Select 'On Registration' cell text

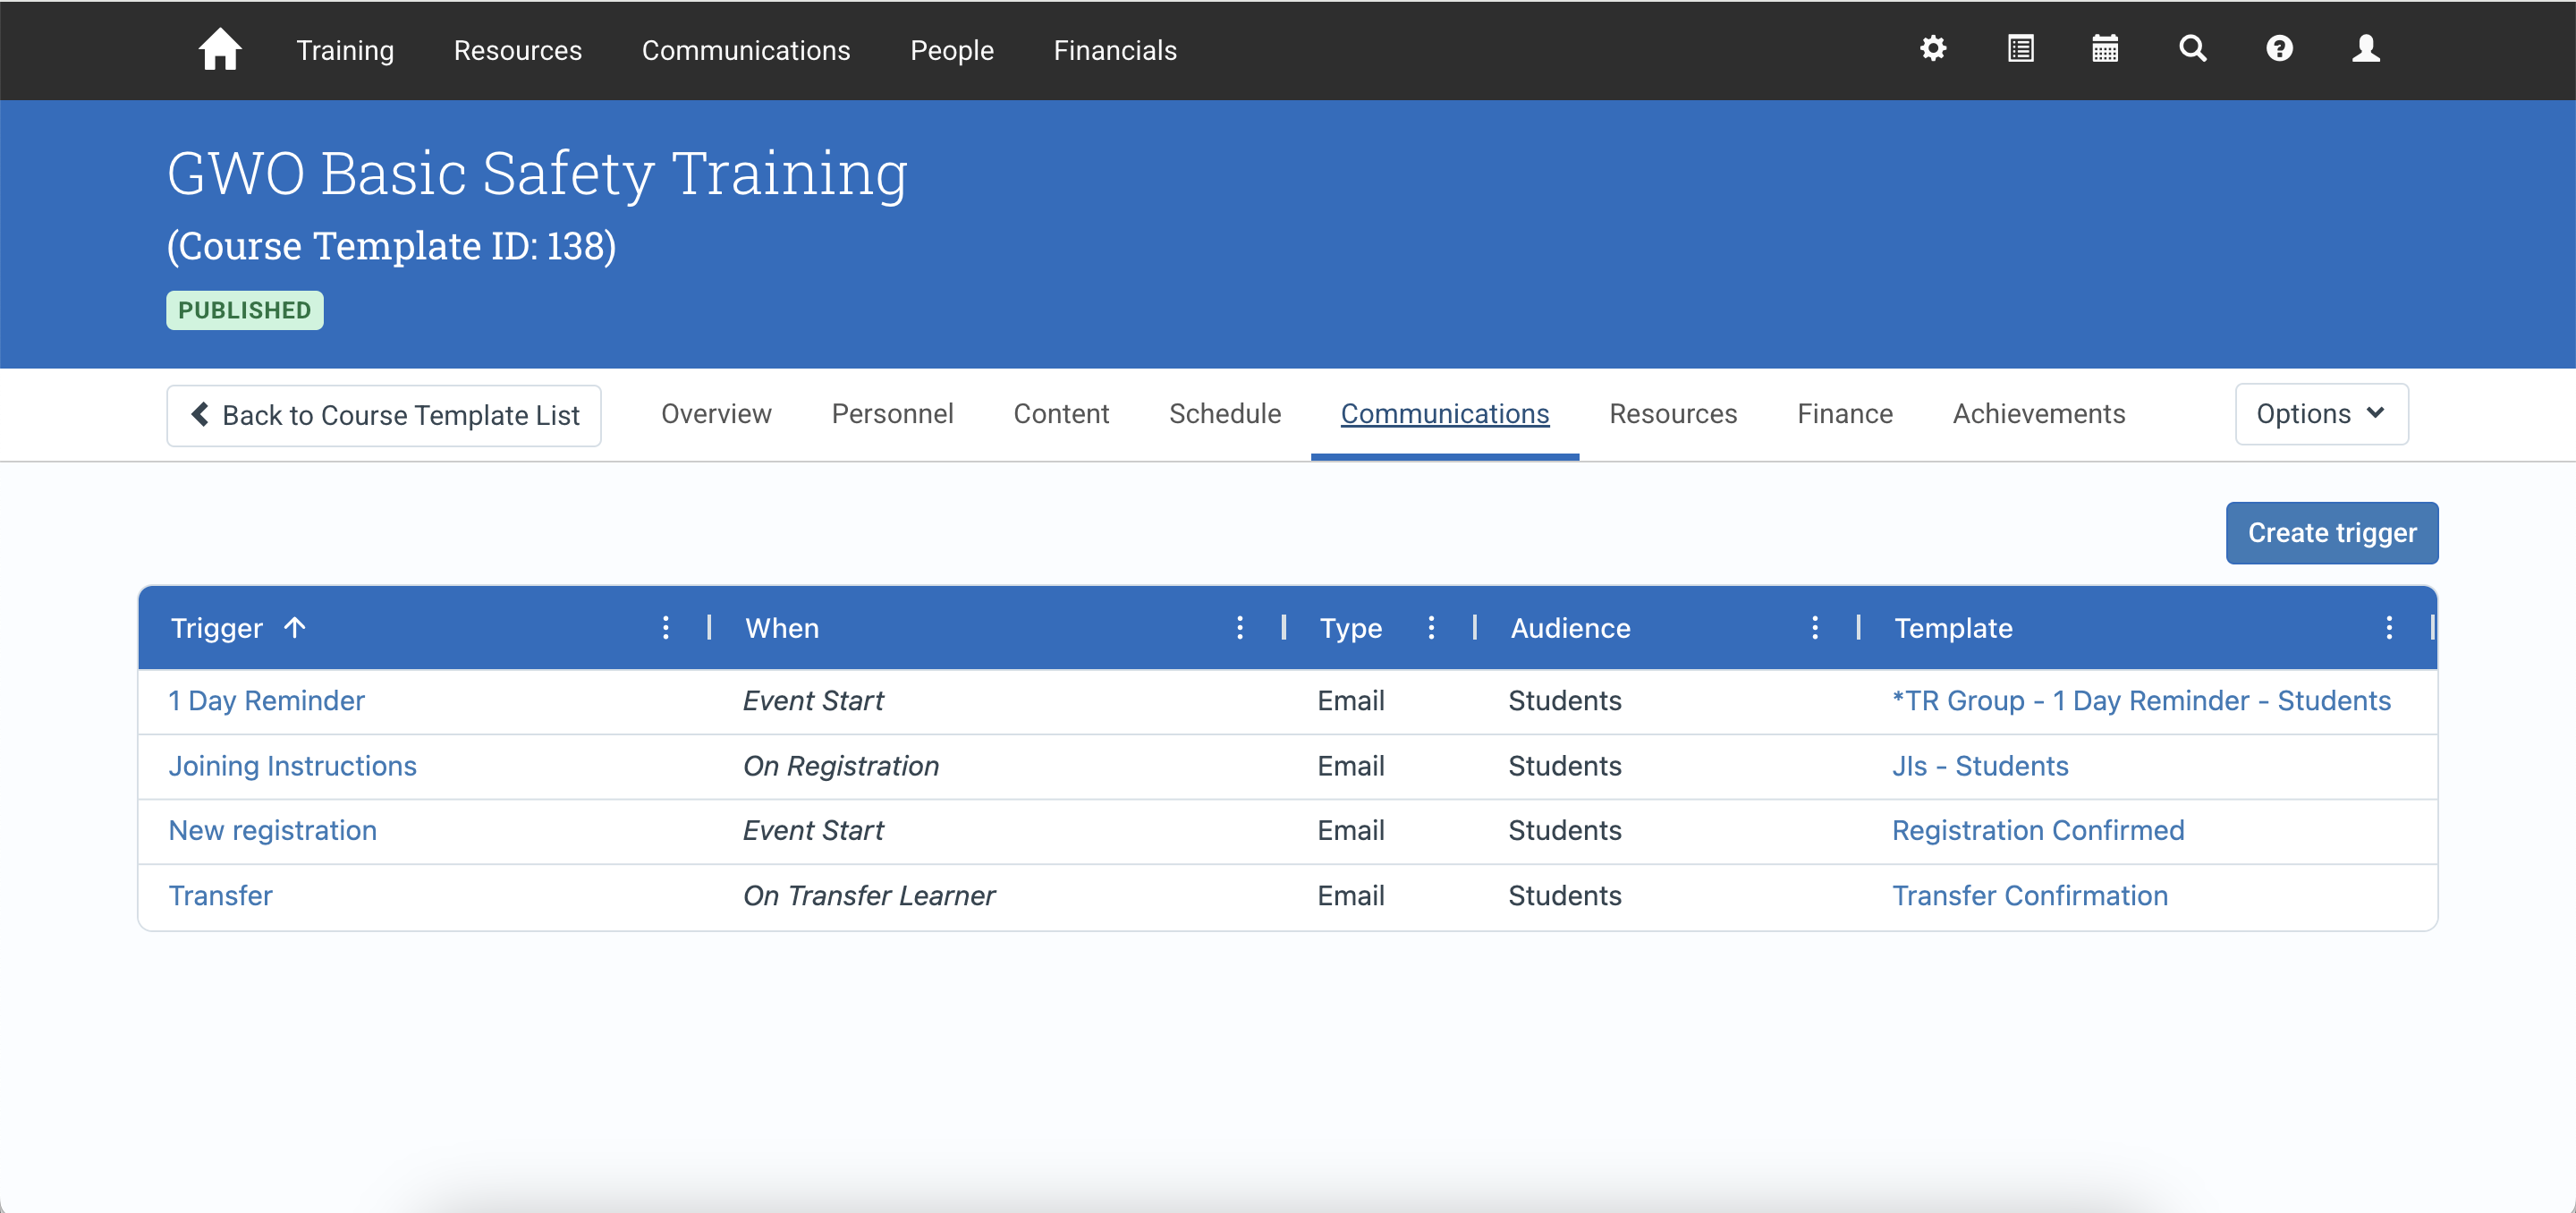tap(840, 766)
